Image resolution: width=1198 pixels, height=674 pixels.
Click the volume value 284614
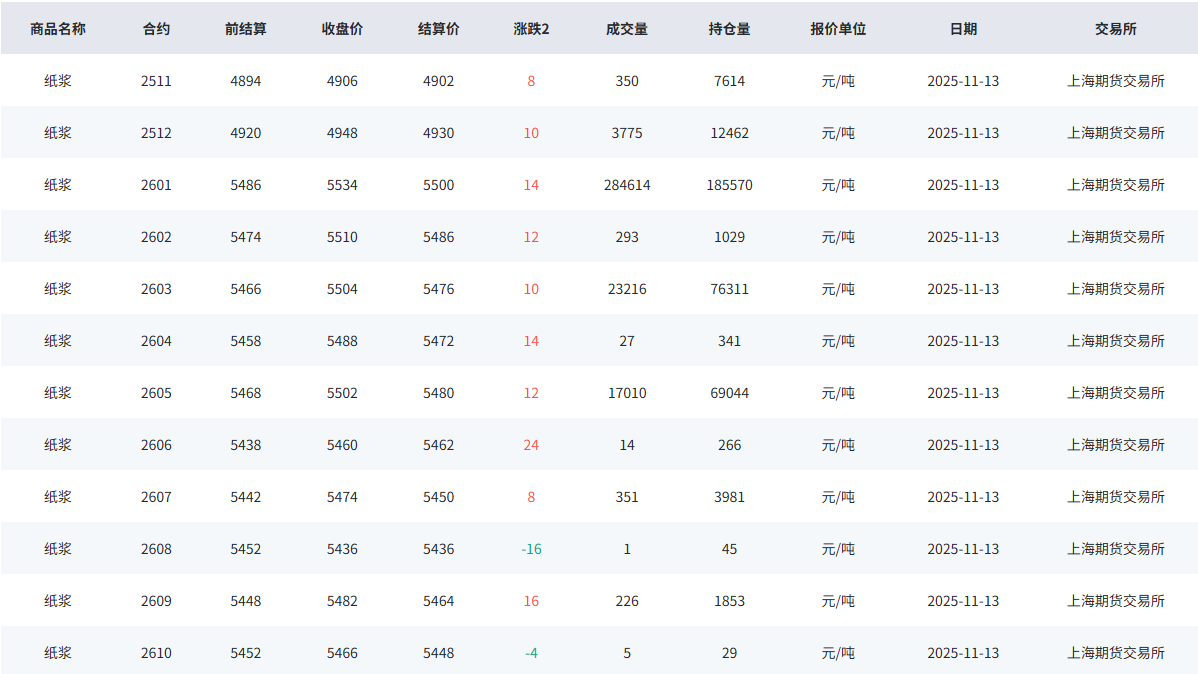[627, 185]
